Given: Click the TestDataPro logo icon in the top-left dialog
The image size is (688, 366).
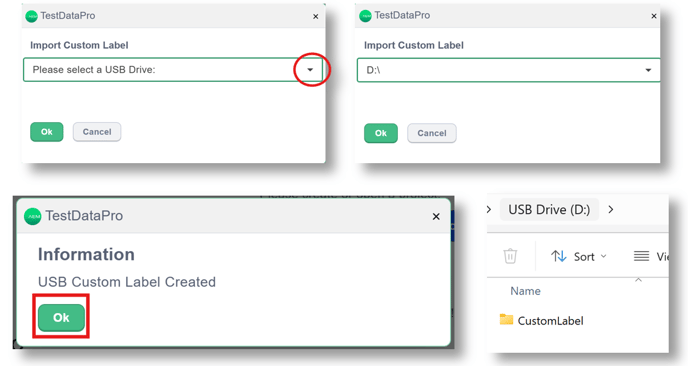Looking at the screenshot, I should [x=32, y=16].
